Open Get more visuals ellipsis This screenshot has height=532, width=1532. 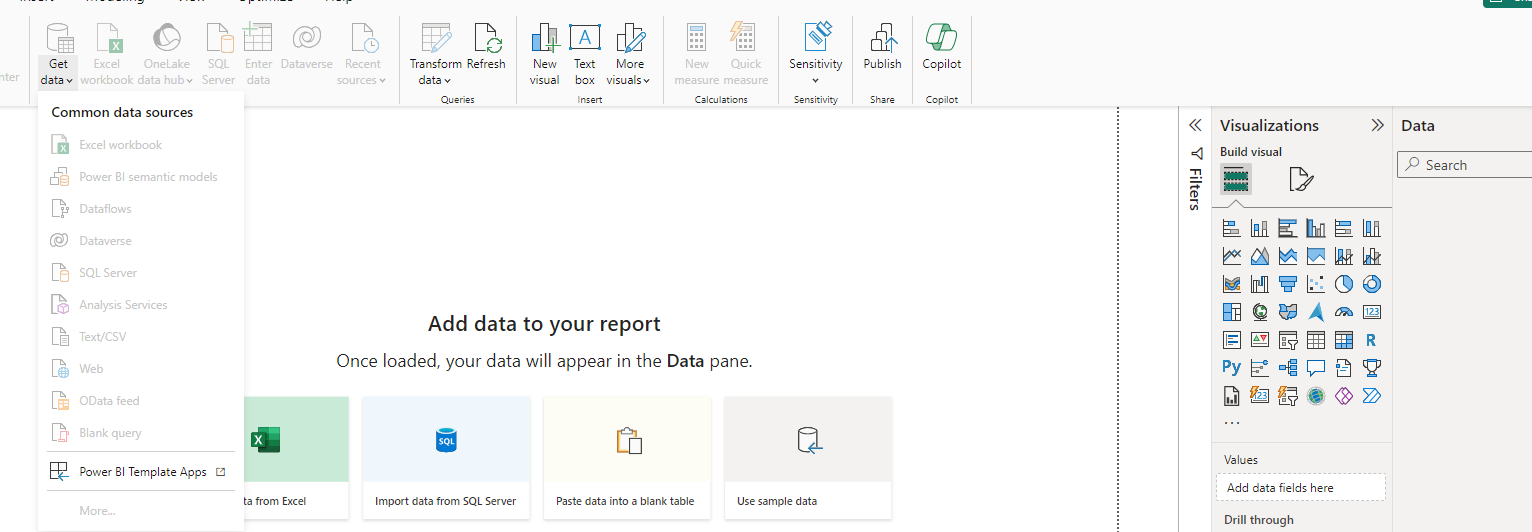[x=1232, y=423]
